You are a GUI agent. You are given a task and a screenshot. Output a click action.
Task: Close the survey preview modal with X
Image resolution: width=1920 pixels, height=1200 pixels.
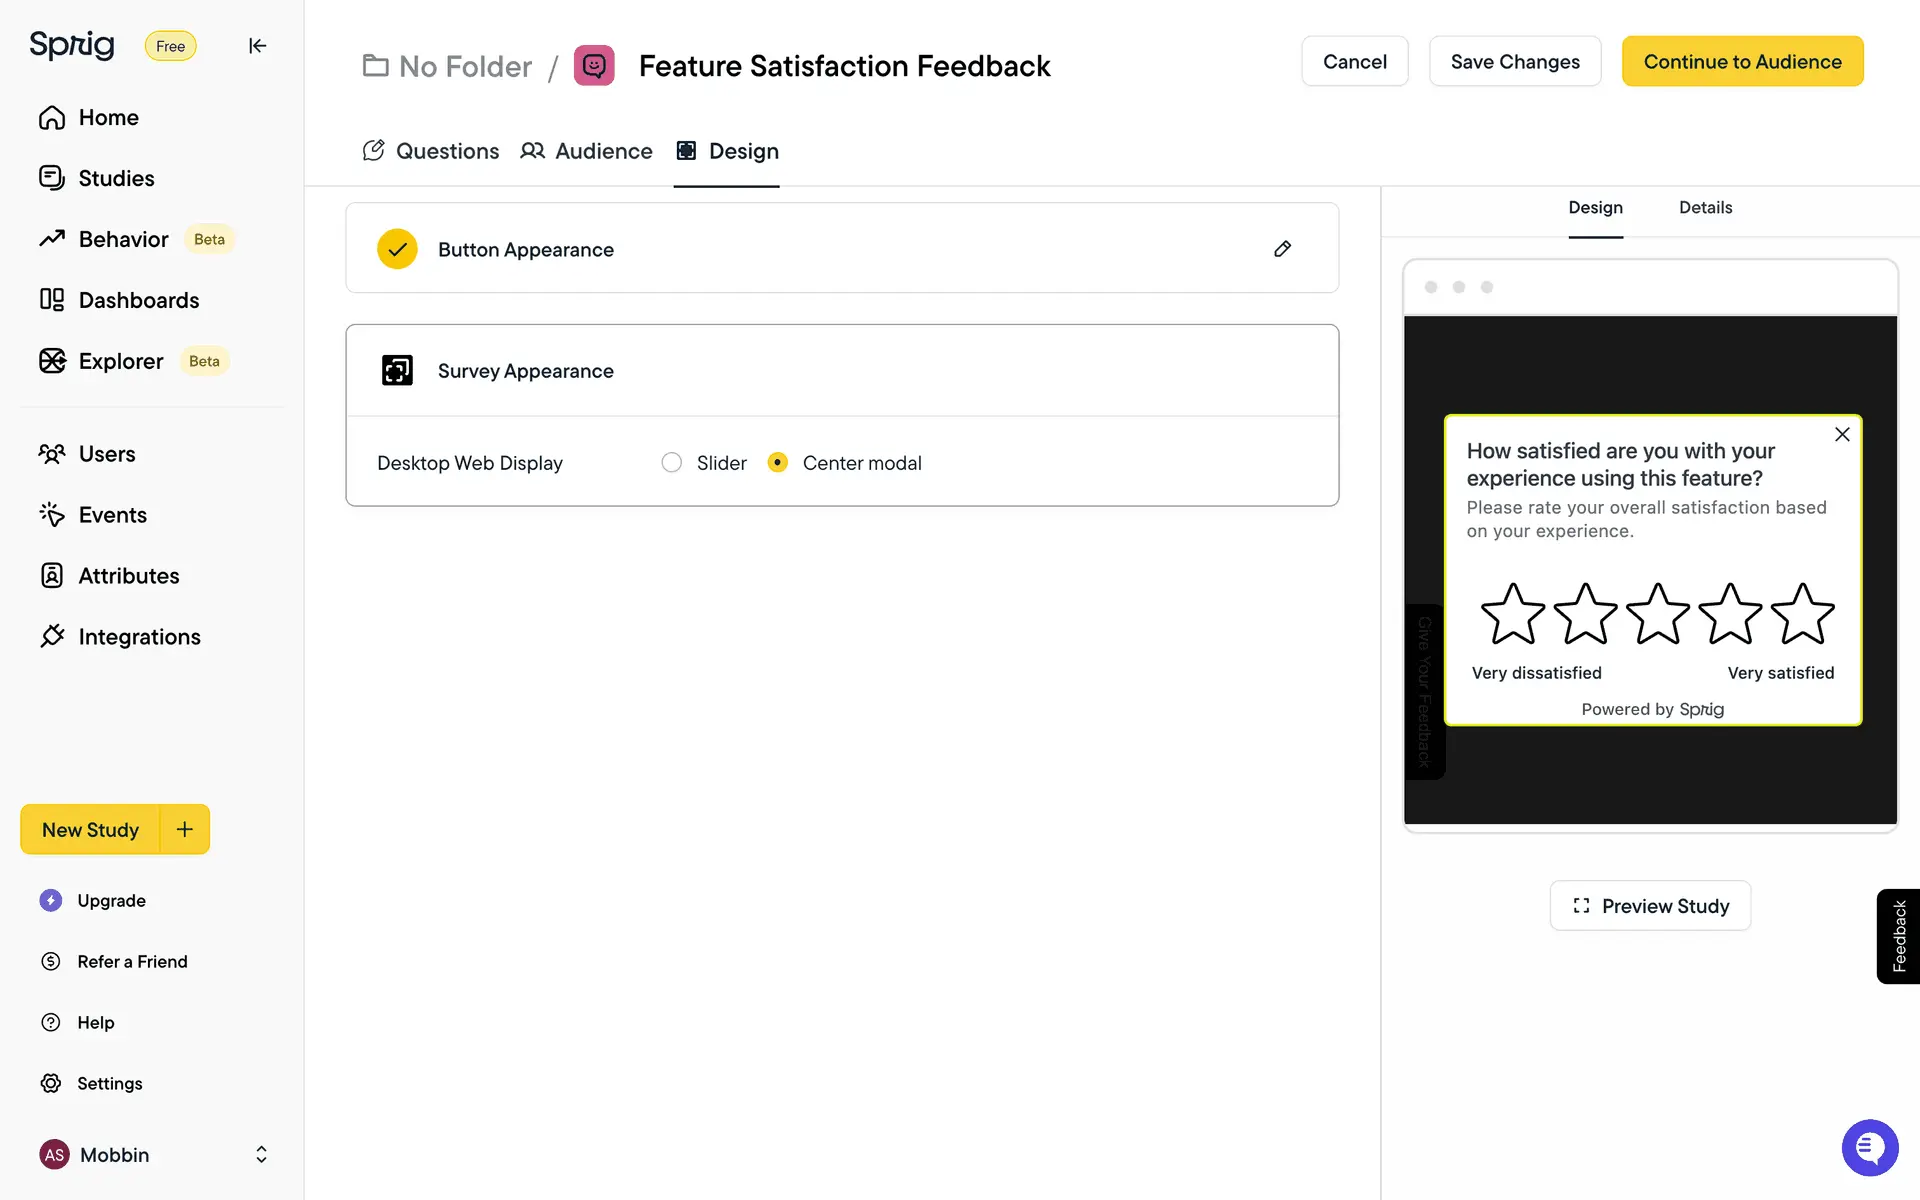pyautogui.click(x=1842, y=435)
